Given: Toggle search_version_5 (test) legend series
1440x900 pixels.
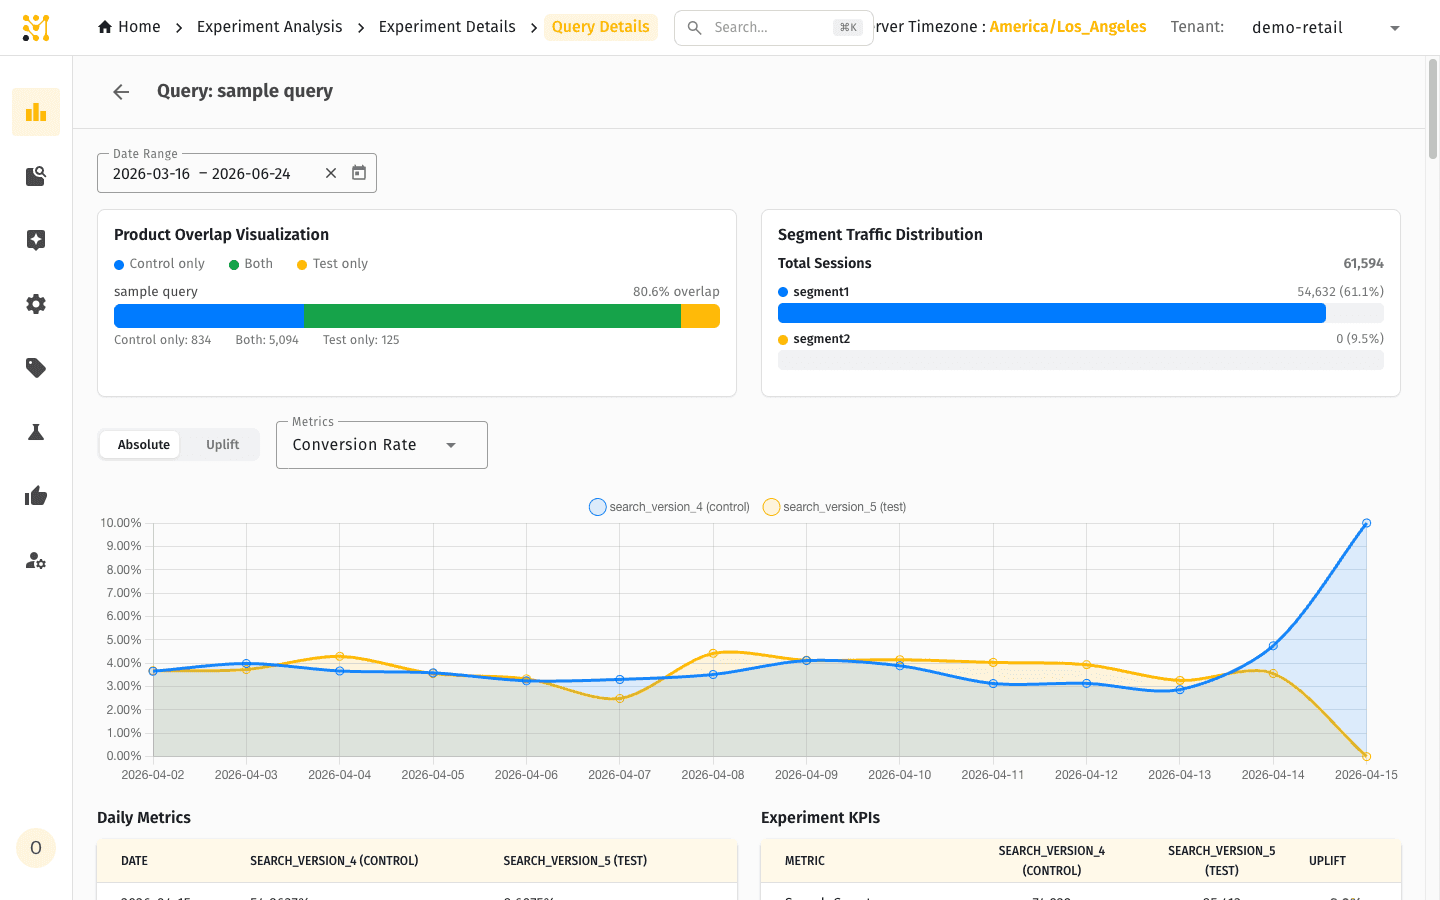Looking at the screenshot, I should tap(834, 507).
